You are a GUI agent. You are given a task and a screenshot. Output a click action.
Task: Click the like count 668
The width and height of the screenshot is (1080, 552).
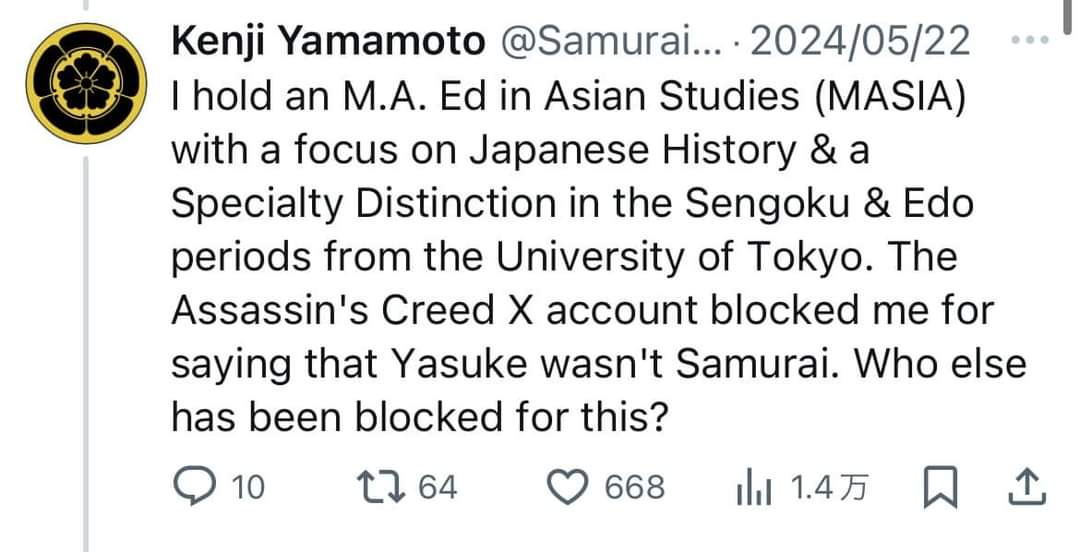[635, 488]
